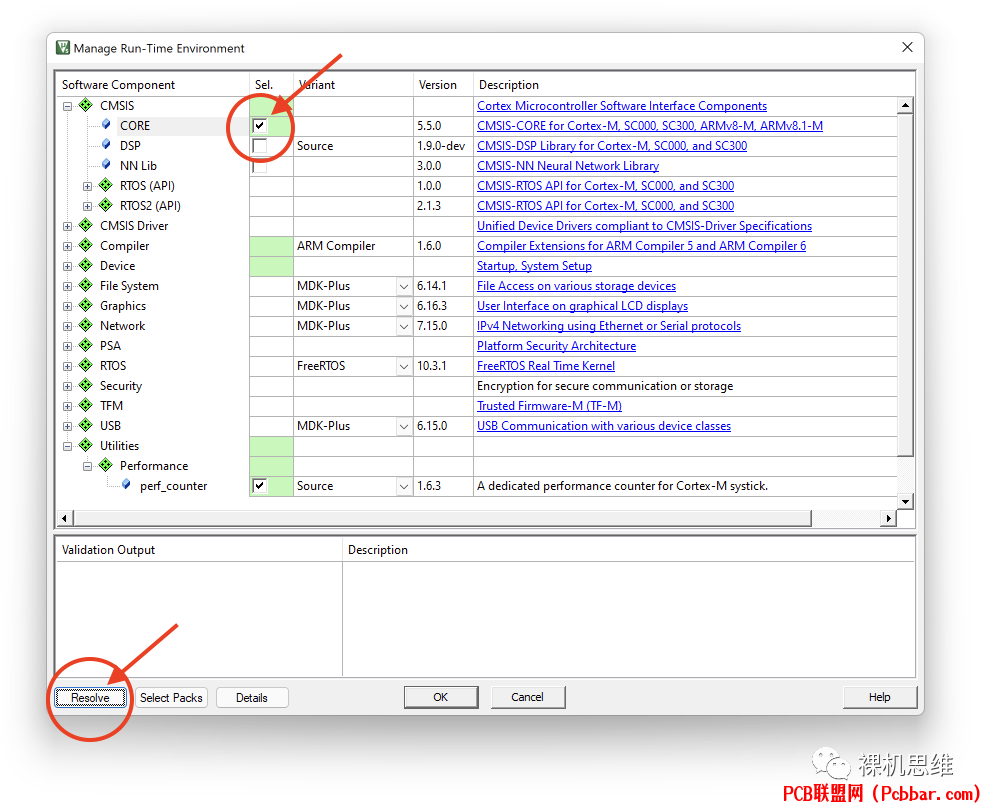Click the CMSIS Driver group icon
This screenshot has width=985, height=808.
pyautogui.click(x=86, y=226)
